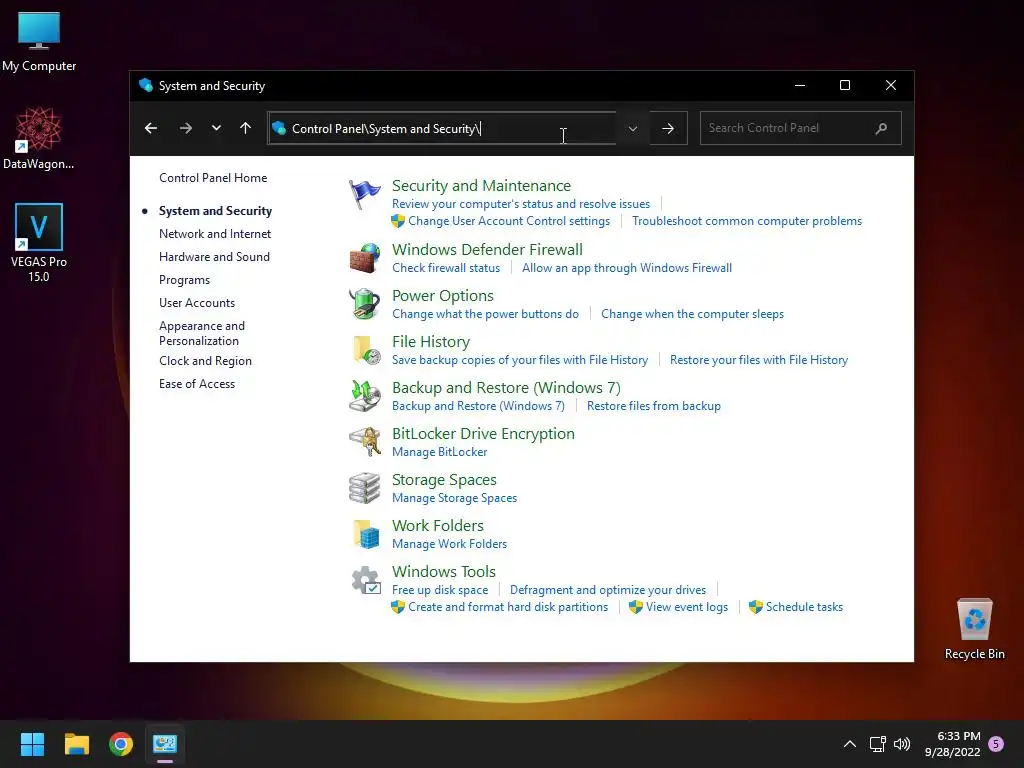Click the Backup and Restore drive icon

tap(364, 396)
